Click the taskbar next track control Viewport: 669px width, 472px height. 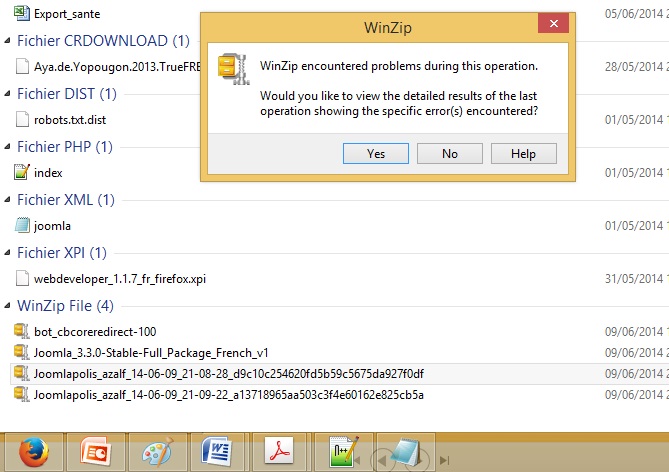pos(445,460)
